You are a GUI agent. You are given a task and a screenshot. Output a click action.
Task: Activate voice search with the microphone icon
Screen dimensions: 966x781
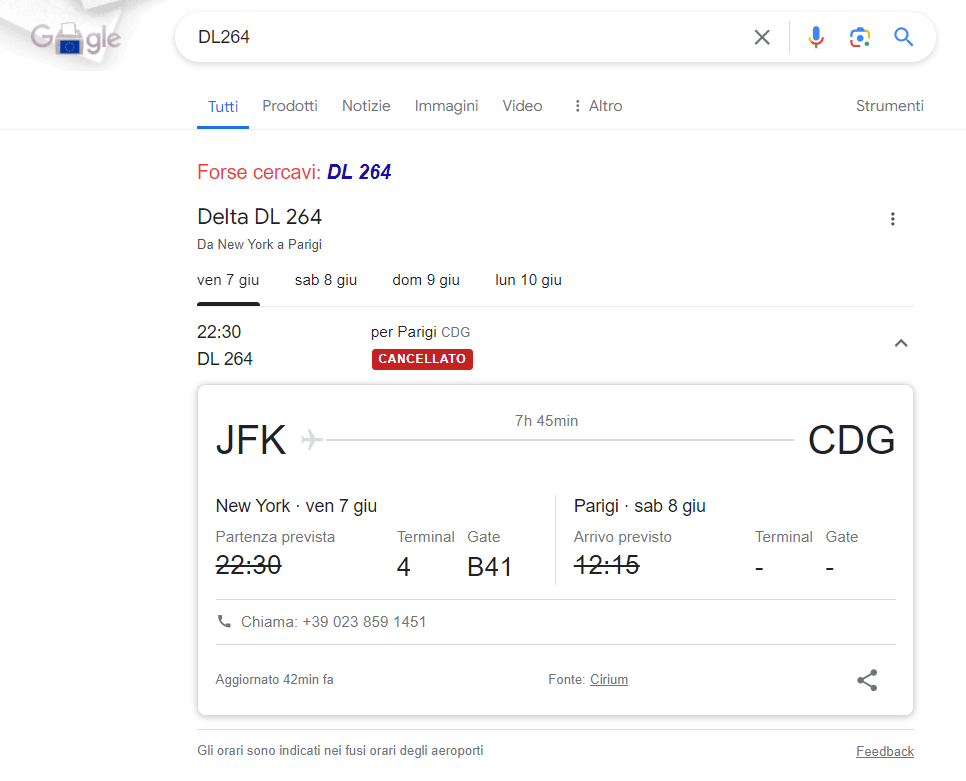pyautogui.click(x=816, y=37)
